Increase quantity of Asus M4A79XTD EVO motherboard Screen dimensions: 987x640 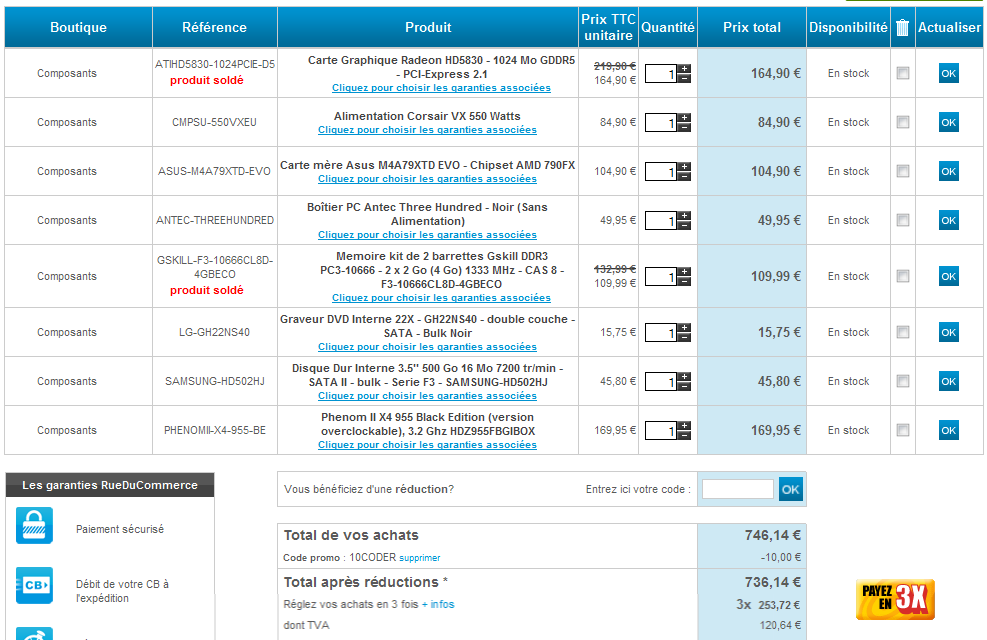click(x=684, y=166)
